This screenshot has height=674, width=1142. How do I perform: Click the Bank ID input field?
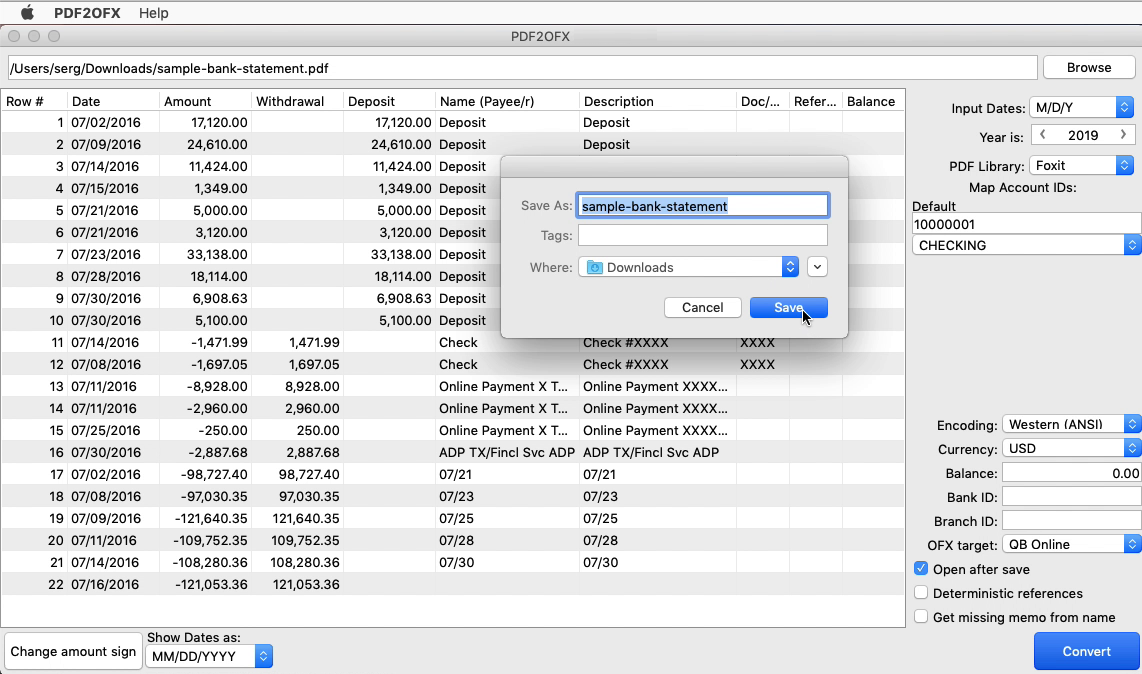tap(1071, 498)
